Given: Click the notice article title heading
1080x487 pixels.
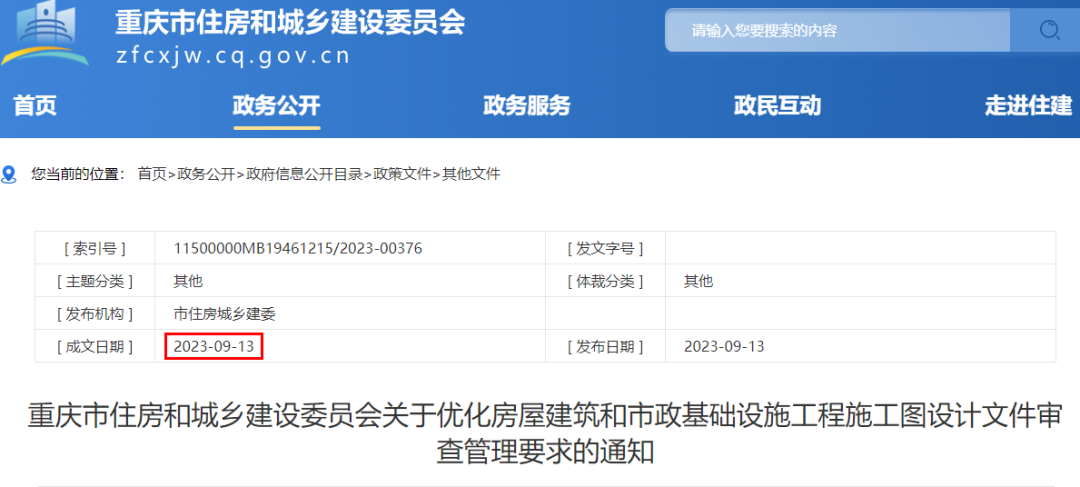Looking at the screenshot, I should [x=545, y=433].
